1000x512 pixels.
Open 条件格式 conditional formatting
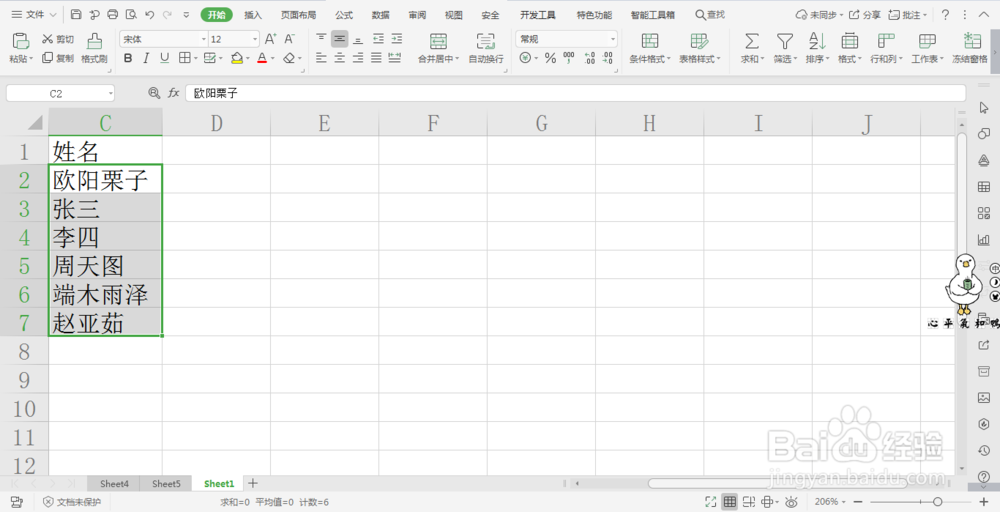pos(650,48)
